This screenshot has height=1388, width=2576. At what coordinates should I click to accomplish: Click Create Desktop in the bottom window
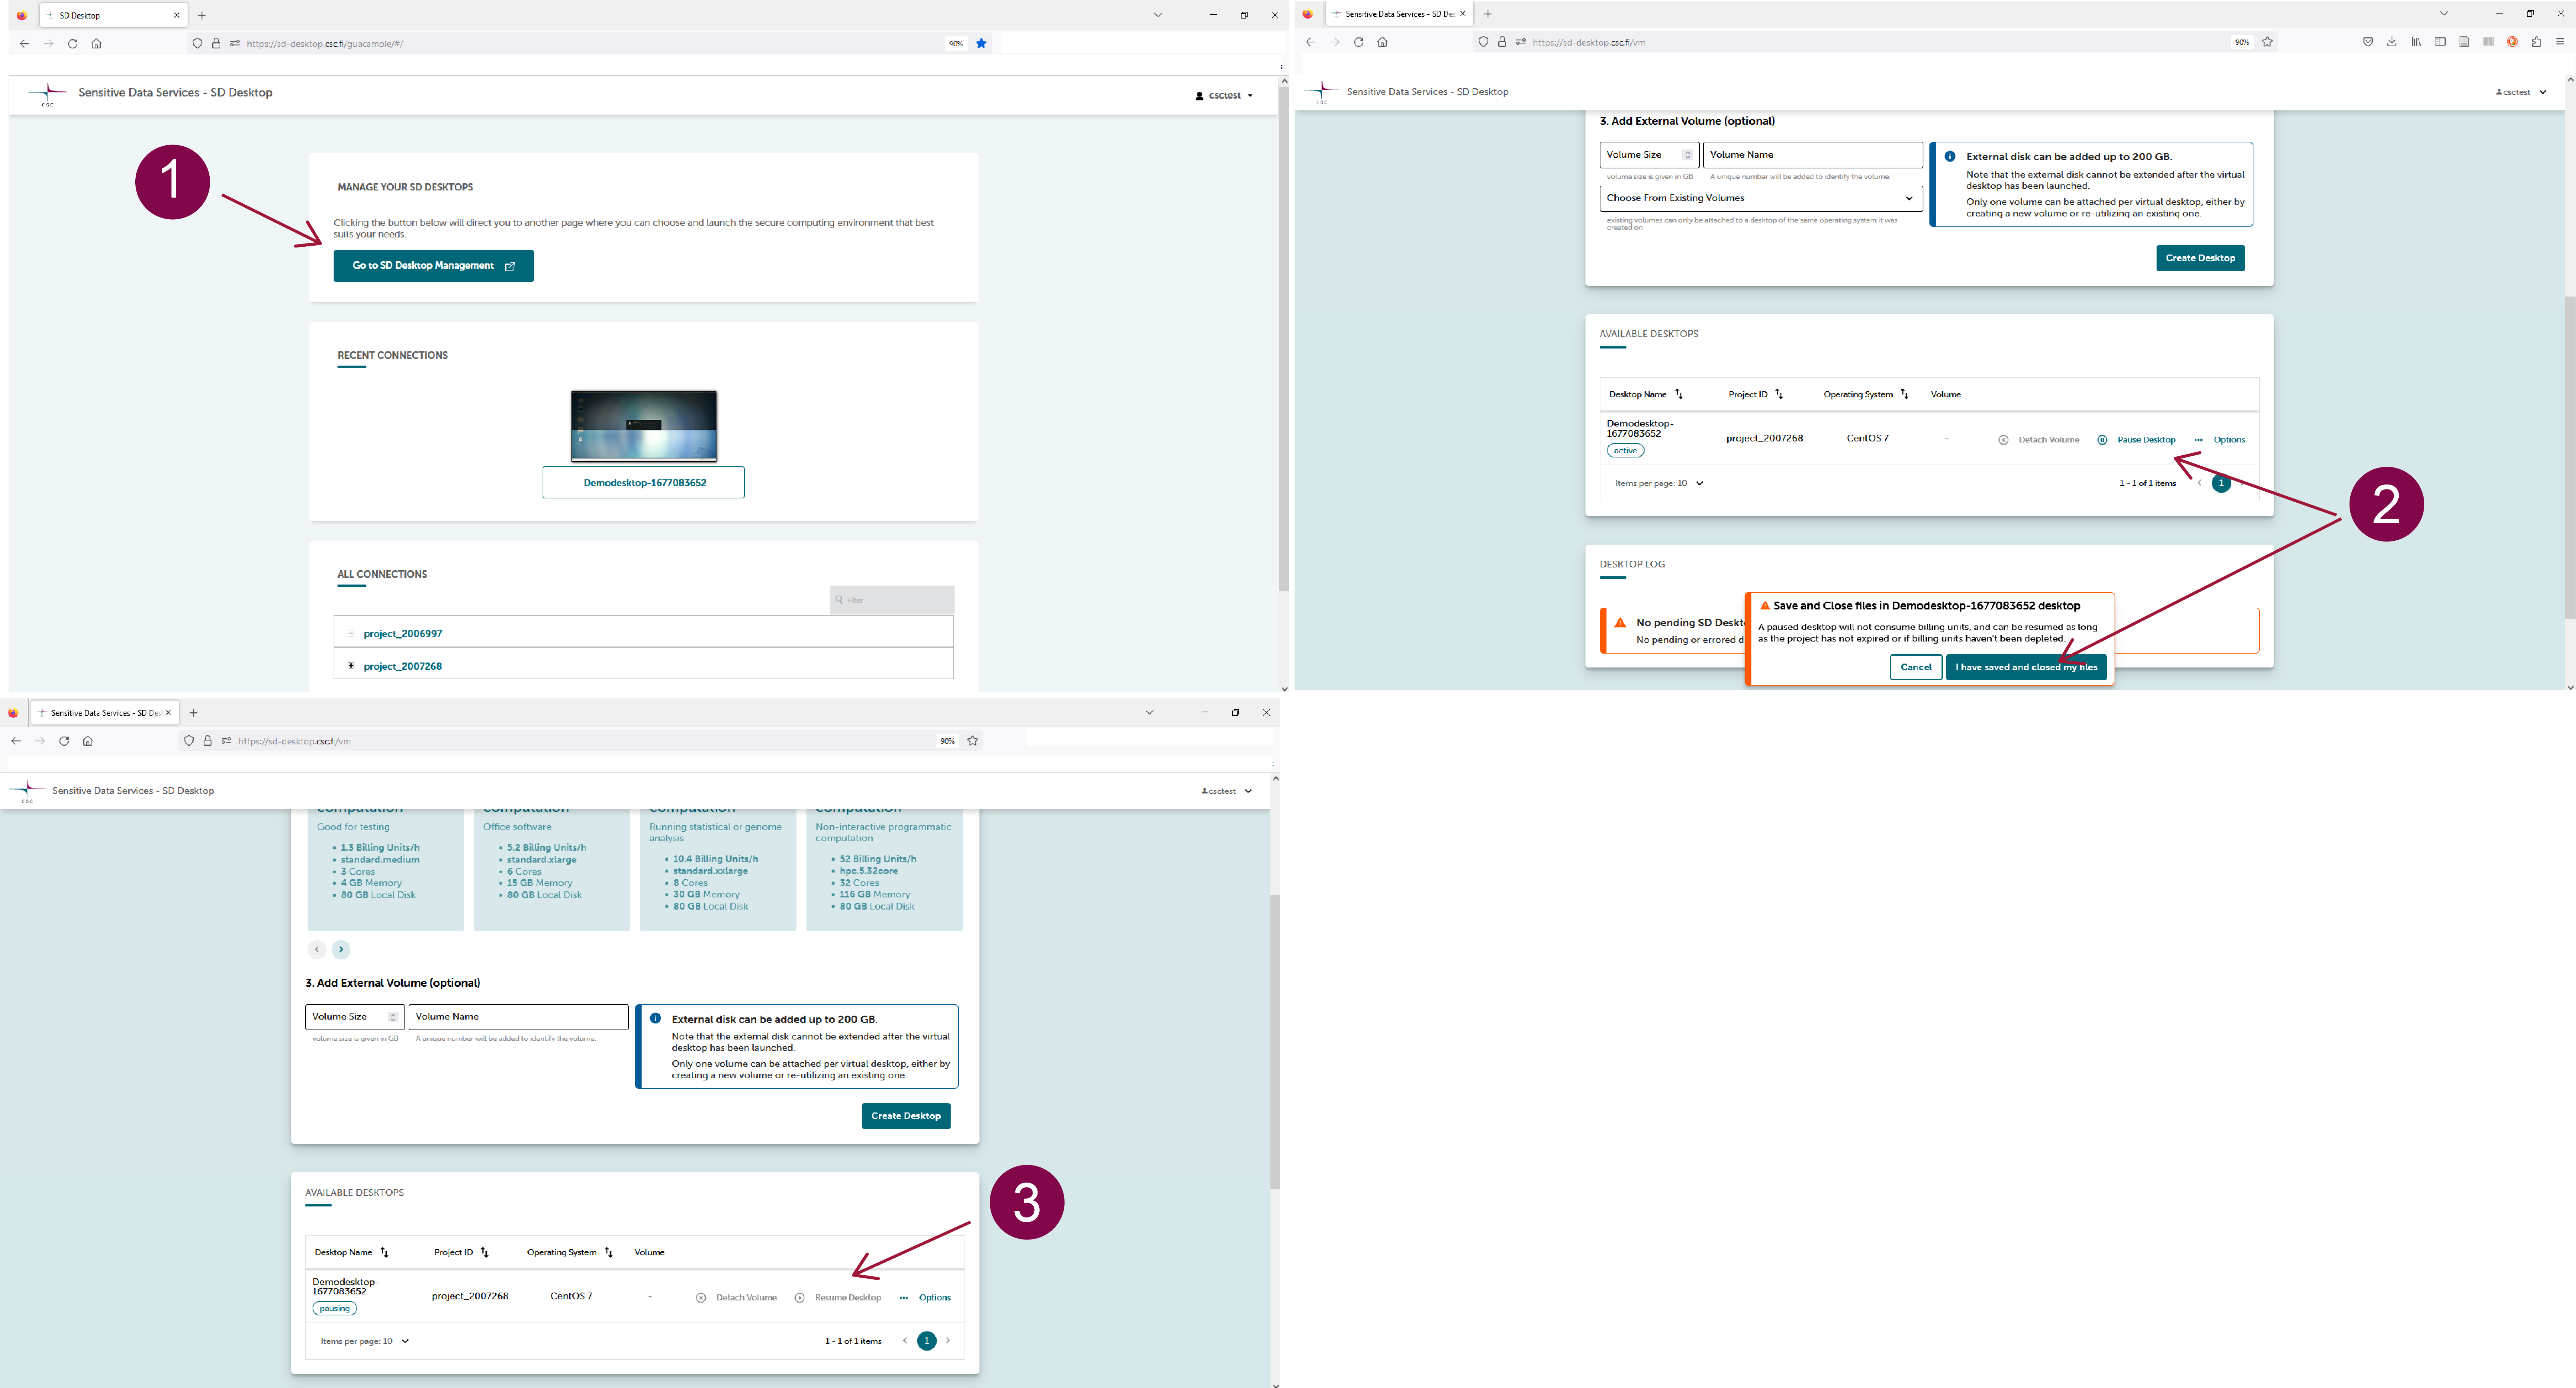click(x=906, y=1116)
